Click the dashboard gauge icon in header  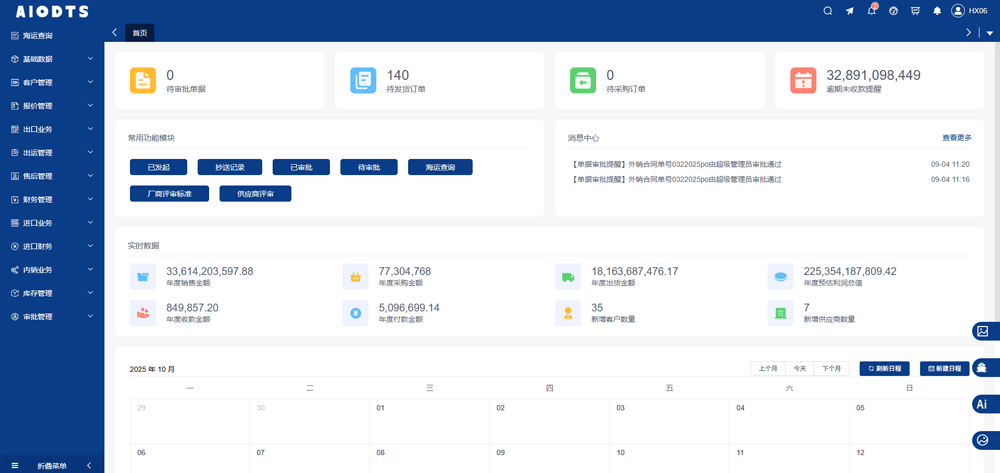tap(893, 11)
